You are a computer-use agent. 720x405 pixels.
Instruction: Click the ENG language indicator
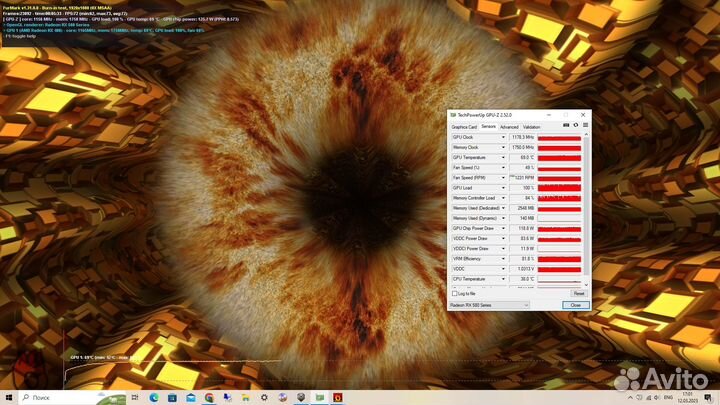click(x=669, y=398)
